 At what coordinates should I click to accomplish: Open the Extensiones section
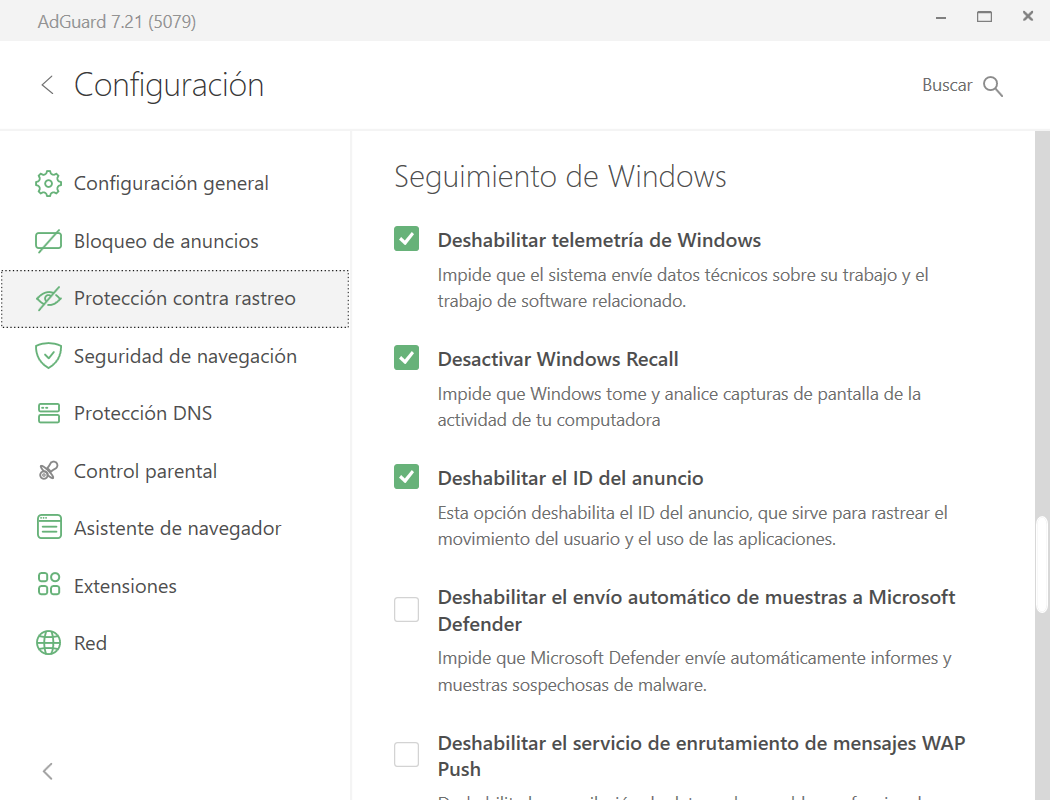point(175,586)
